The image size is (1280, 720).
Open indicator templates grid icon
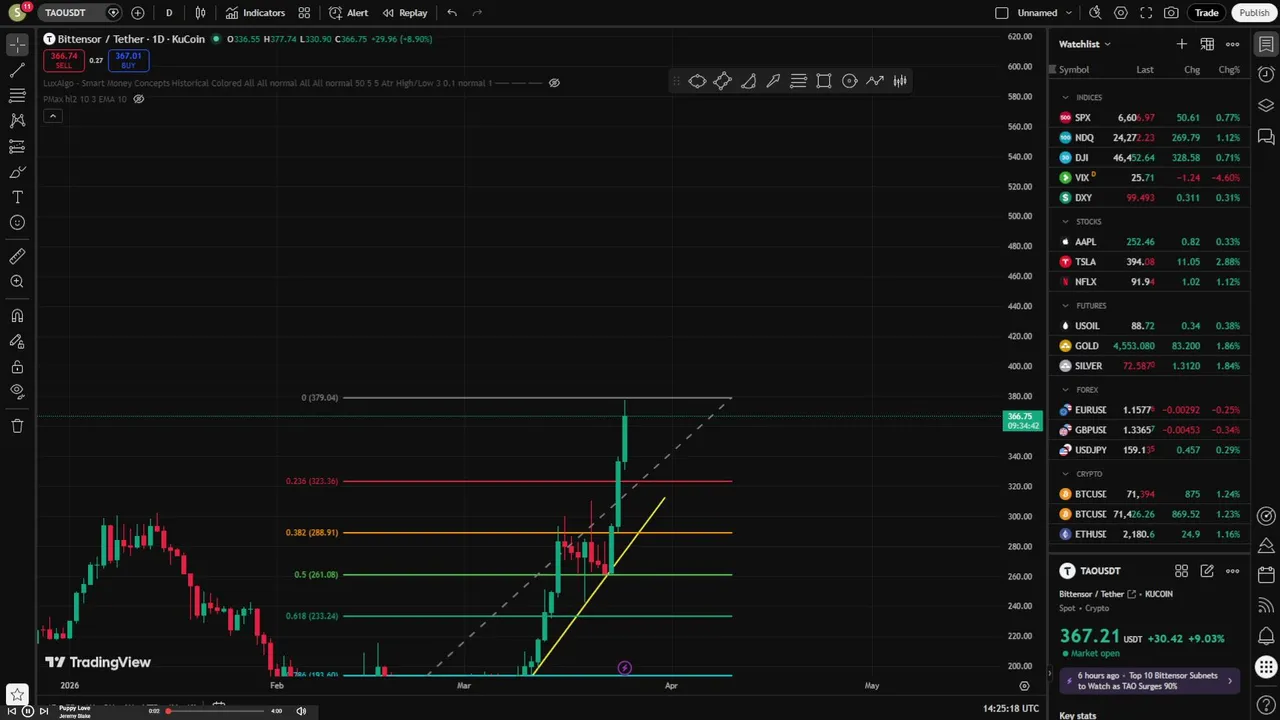click(304, 13)
